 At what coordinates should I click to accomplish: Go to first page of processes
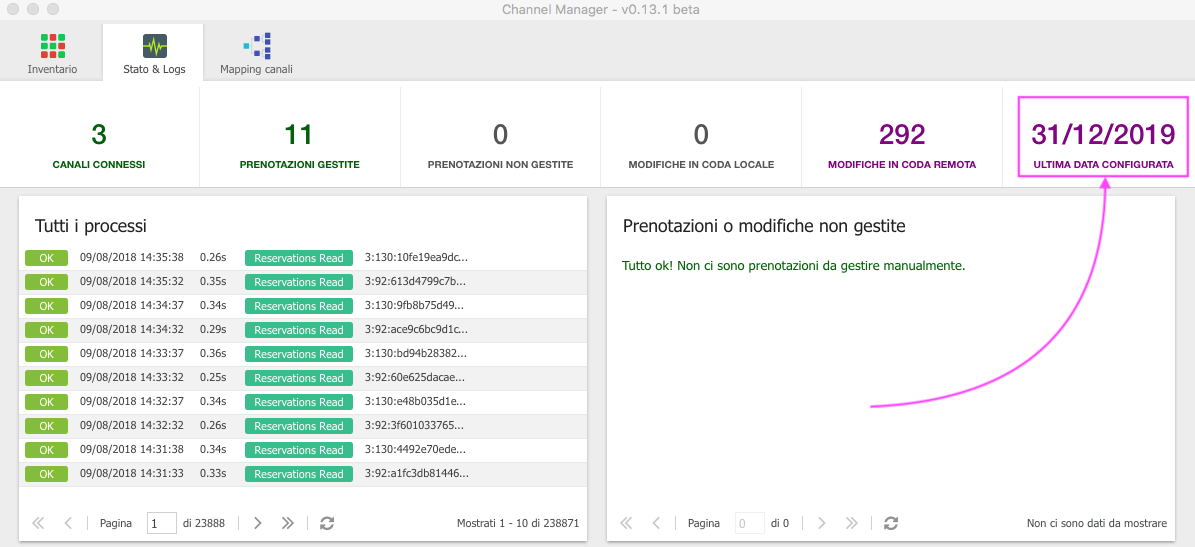39,523
